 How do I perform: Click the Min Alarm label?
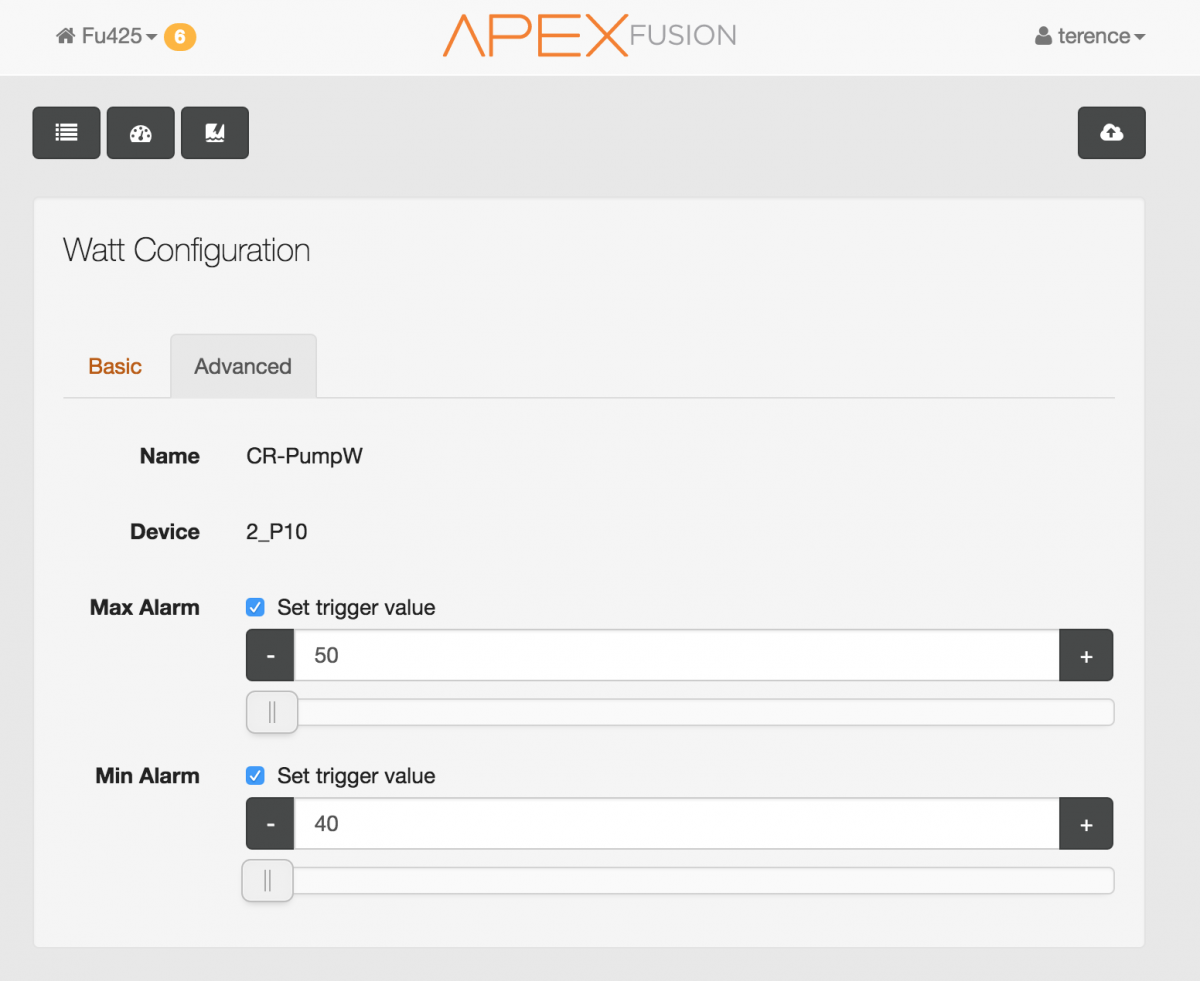coord(148,775)
